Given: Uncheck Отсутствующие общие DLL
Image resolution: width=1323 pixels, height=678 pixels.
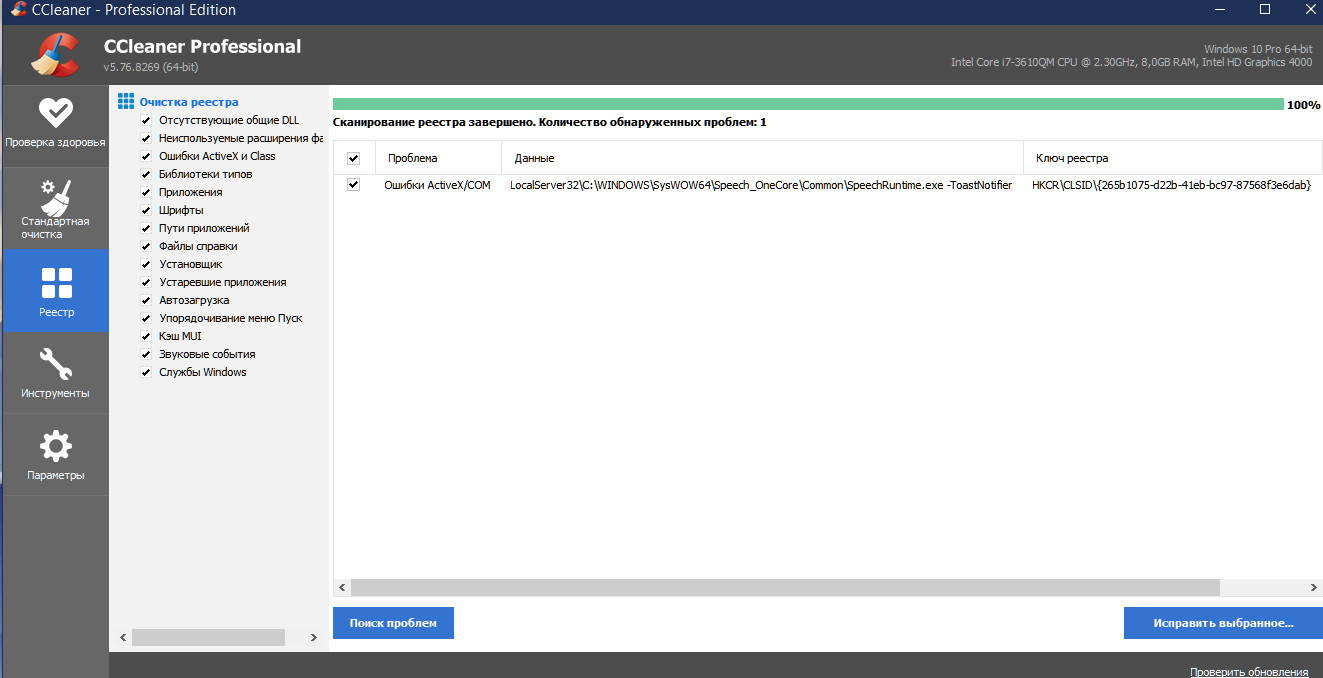Looking at the screenshot, I should point(146,120).
